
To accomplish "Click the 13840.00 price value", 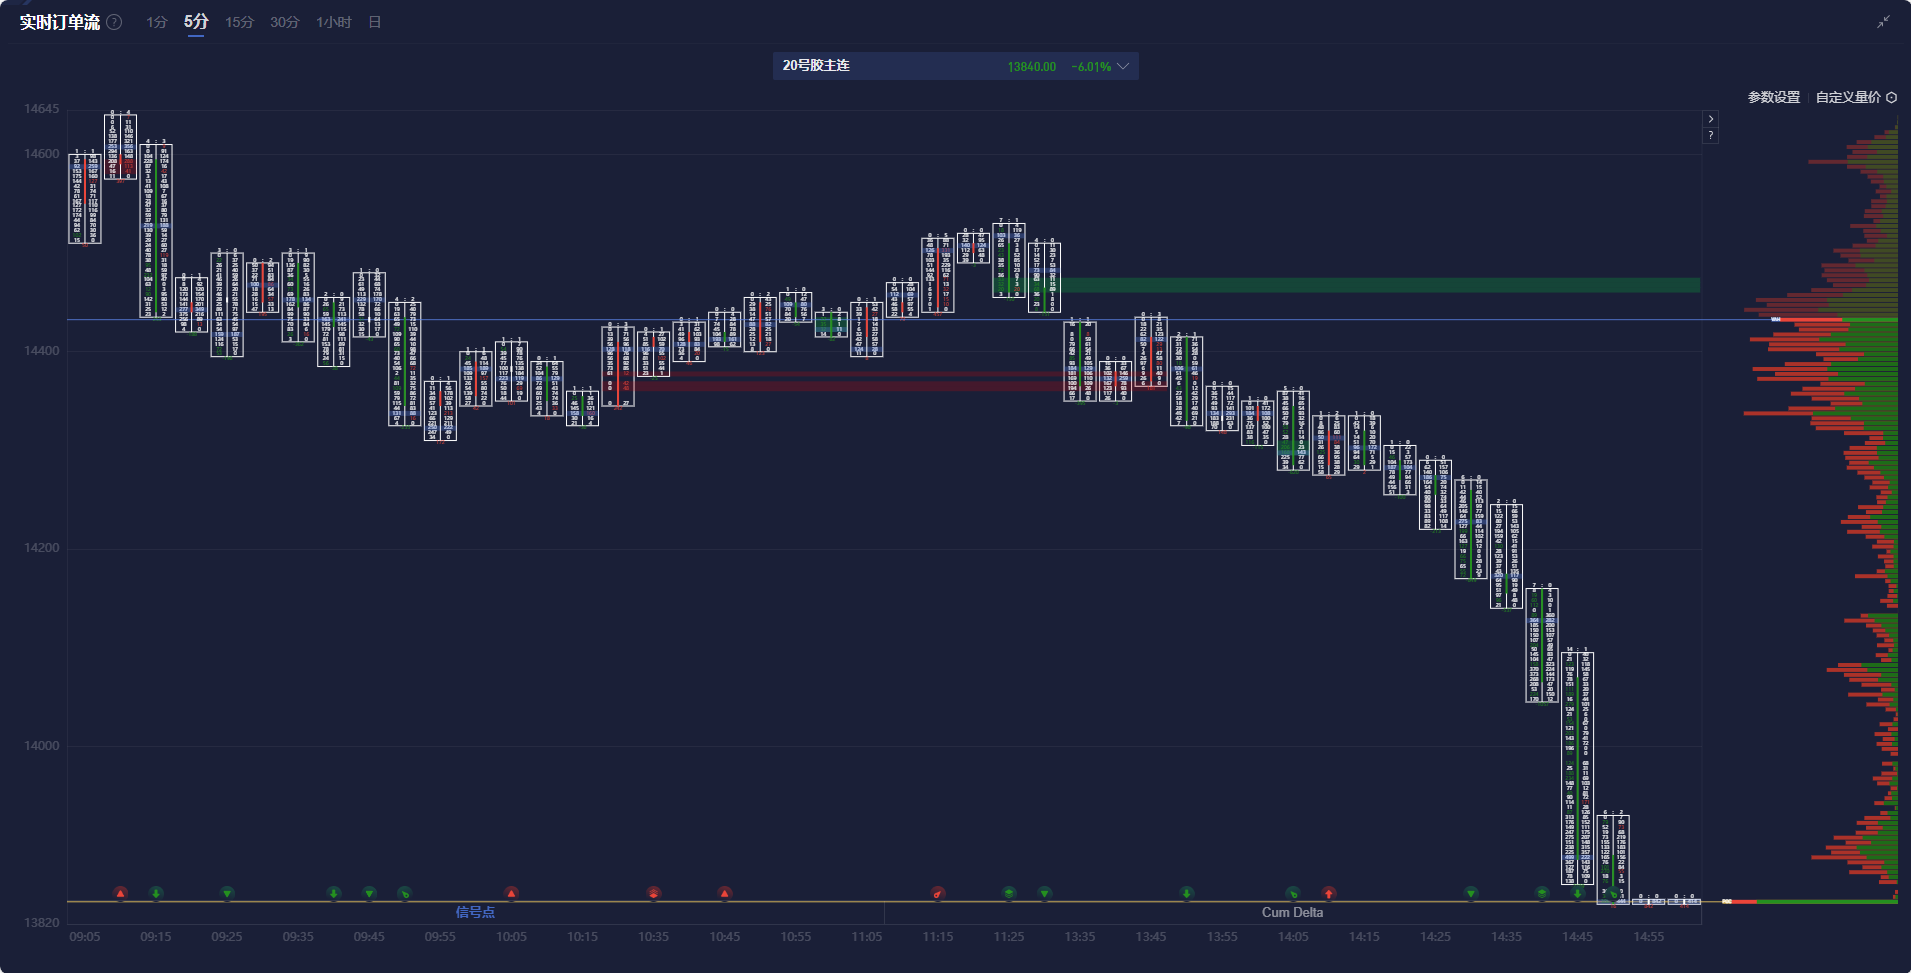I will tap(1031, 67).
